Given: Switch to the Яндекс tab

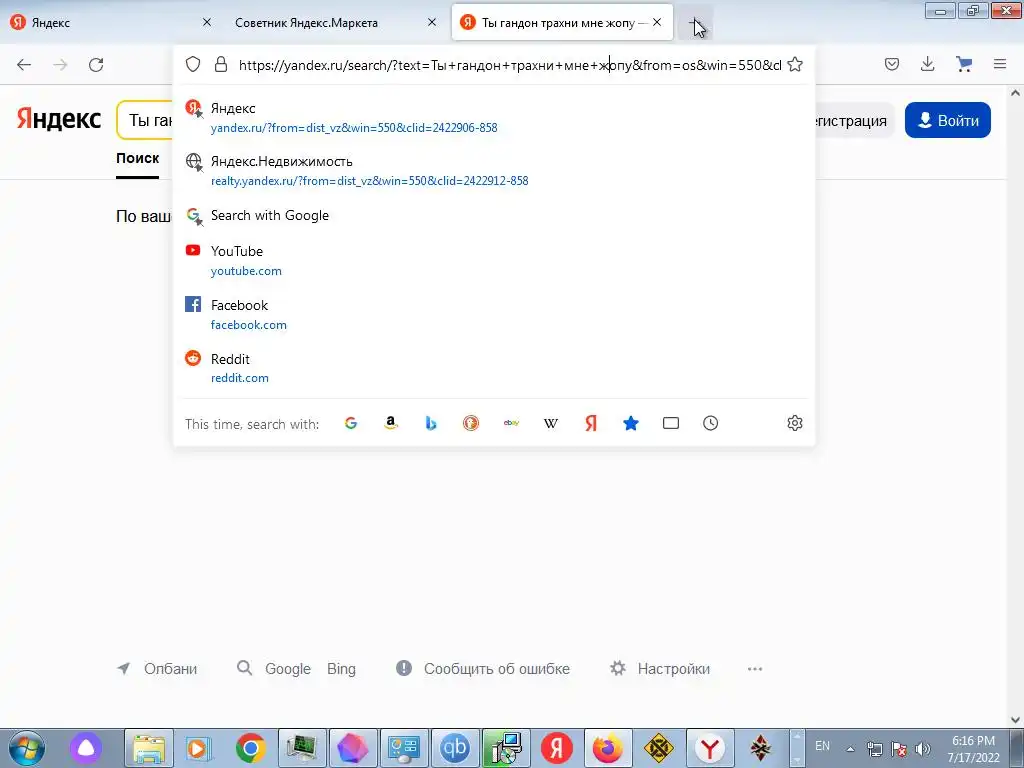Looking at the screenshot, I should point(110,22).
